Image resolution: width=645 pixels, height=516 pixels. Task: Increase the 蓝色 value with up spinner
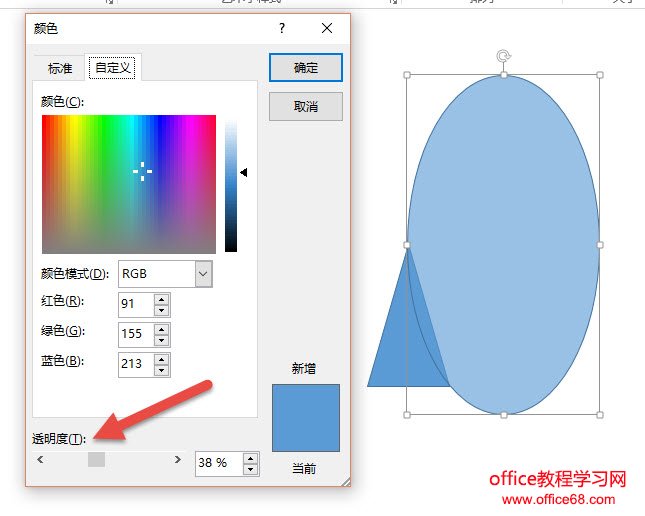click(162, 358)
